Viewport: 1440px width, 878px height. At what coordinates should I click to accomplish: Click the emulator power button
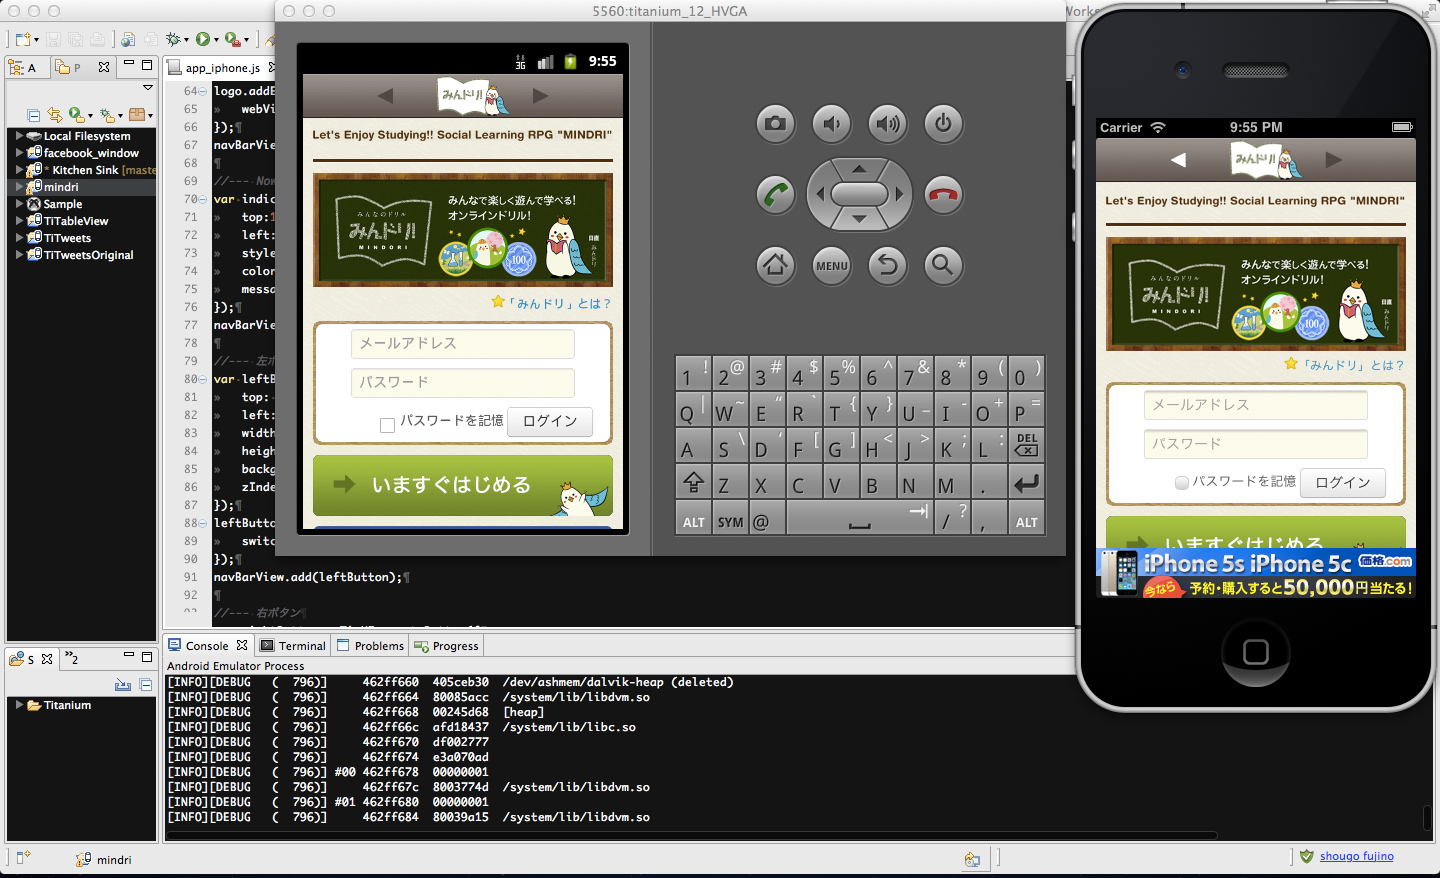(x=943, y=124)
